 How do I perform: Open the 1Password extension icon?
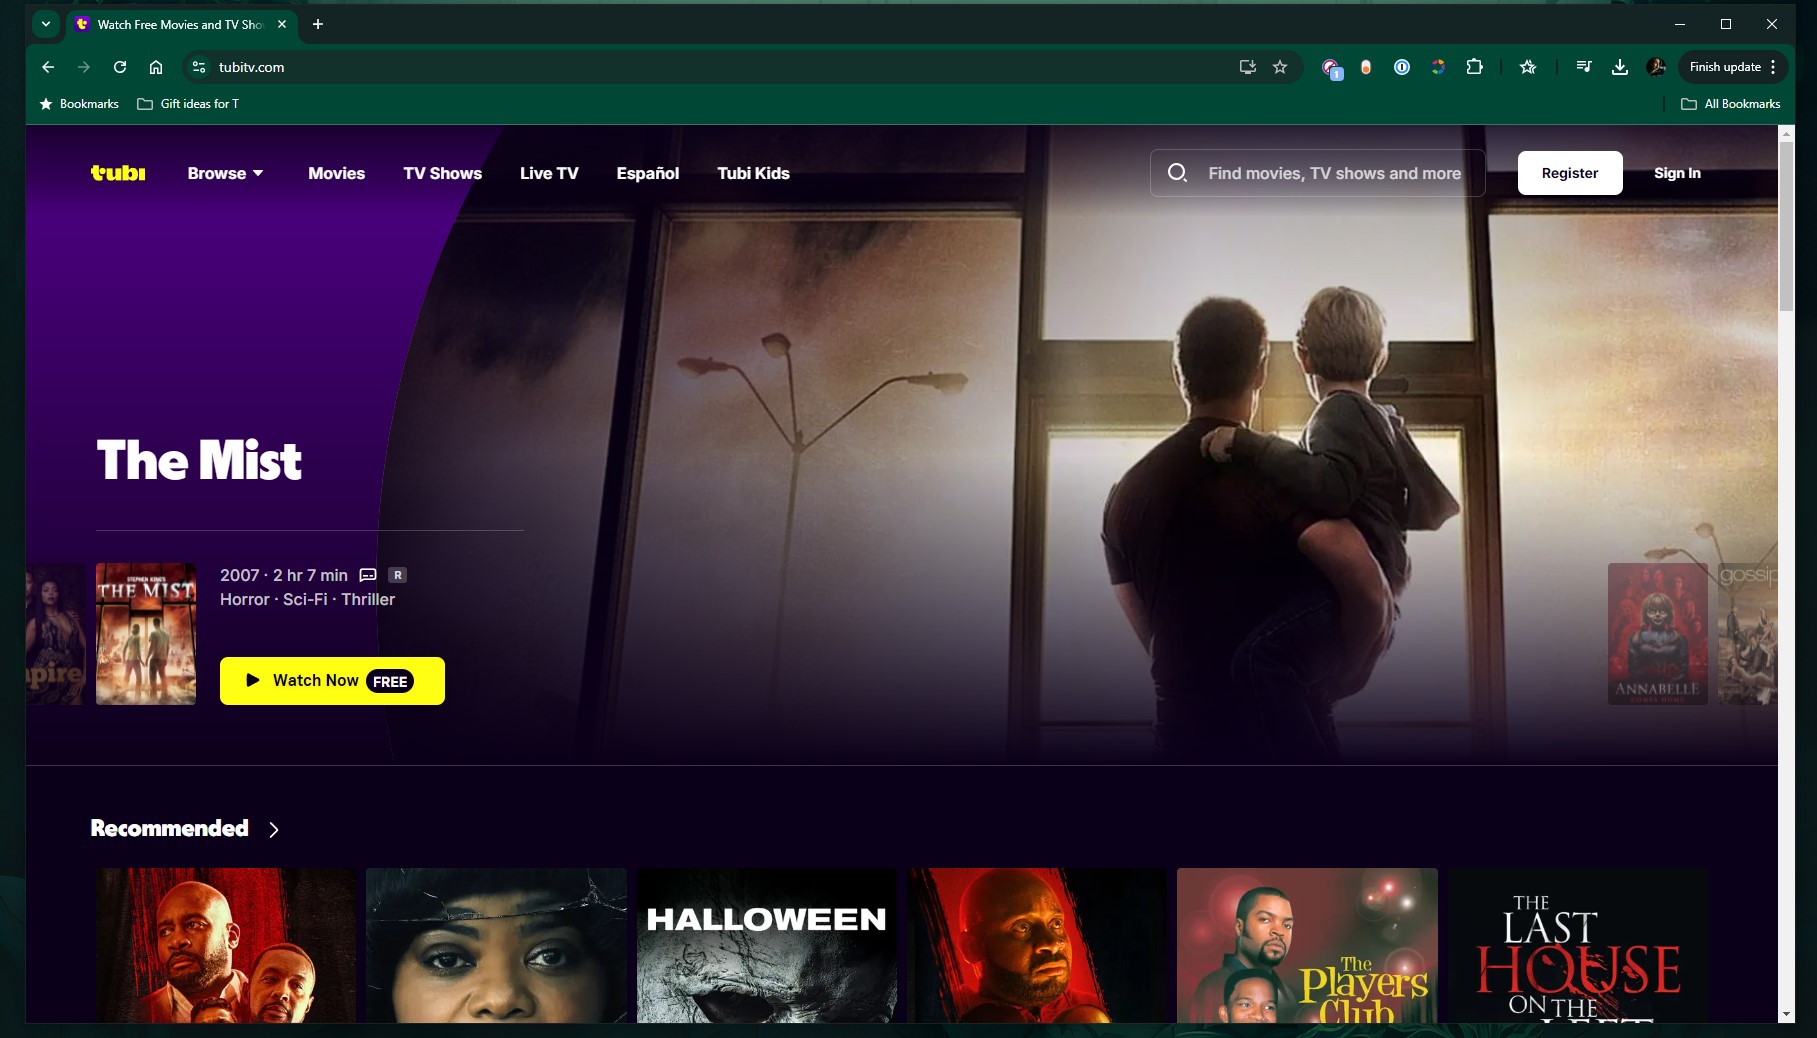[x=1402, y=67]
